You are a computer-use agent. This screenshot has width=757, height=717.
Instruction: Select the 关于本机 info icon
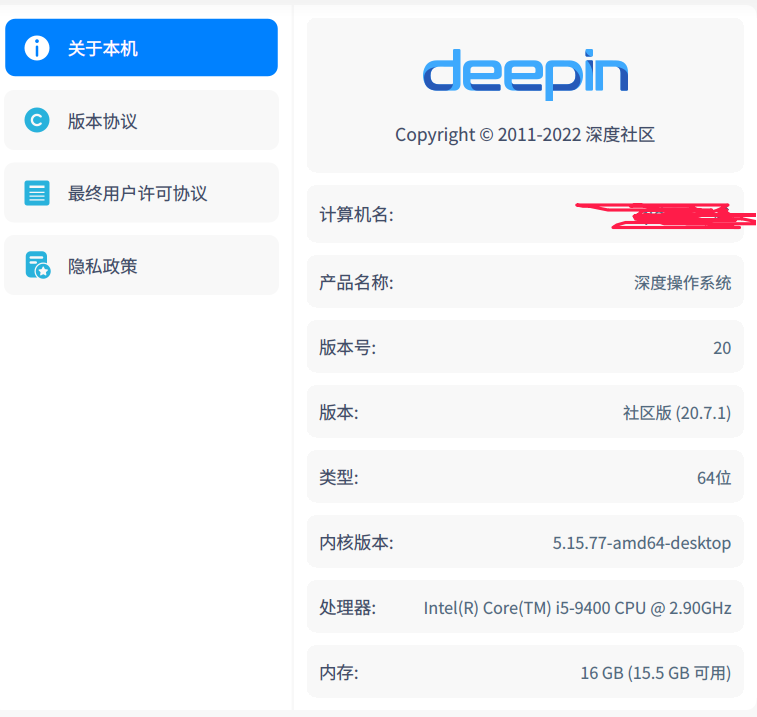tap(37, 48)
